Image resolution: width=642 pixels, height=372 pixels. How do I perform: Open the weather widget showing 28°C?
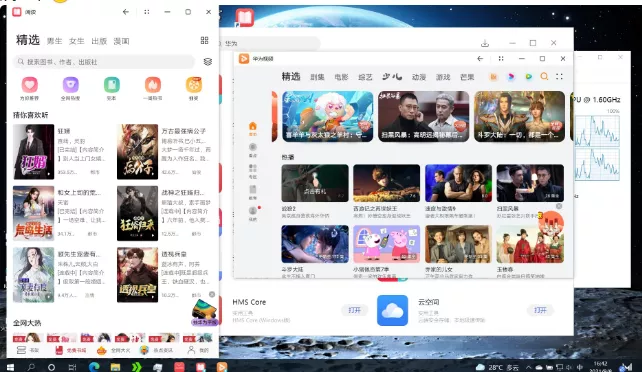pos(497,367)
